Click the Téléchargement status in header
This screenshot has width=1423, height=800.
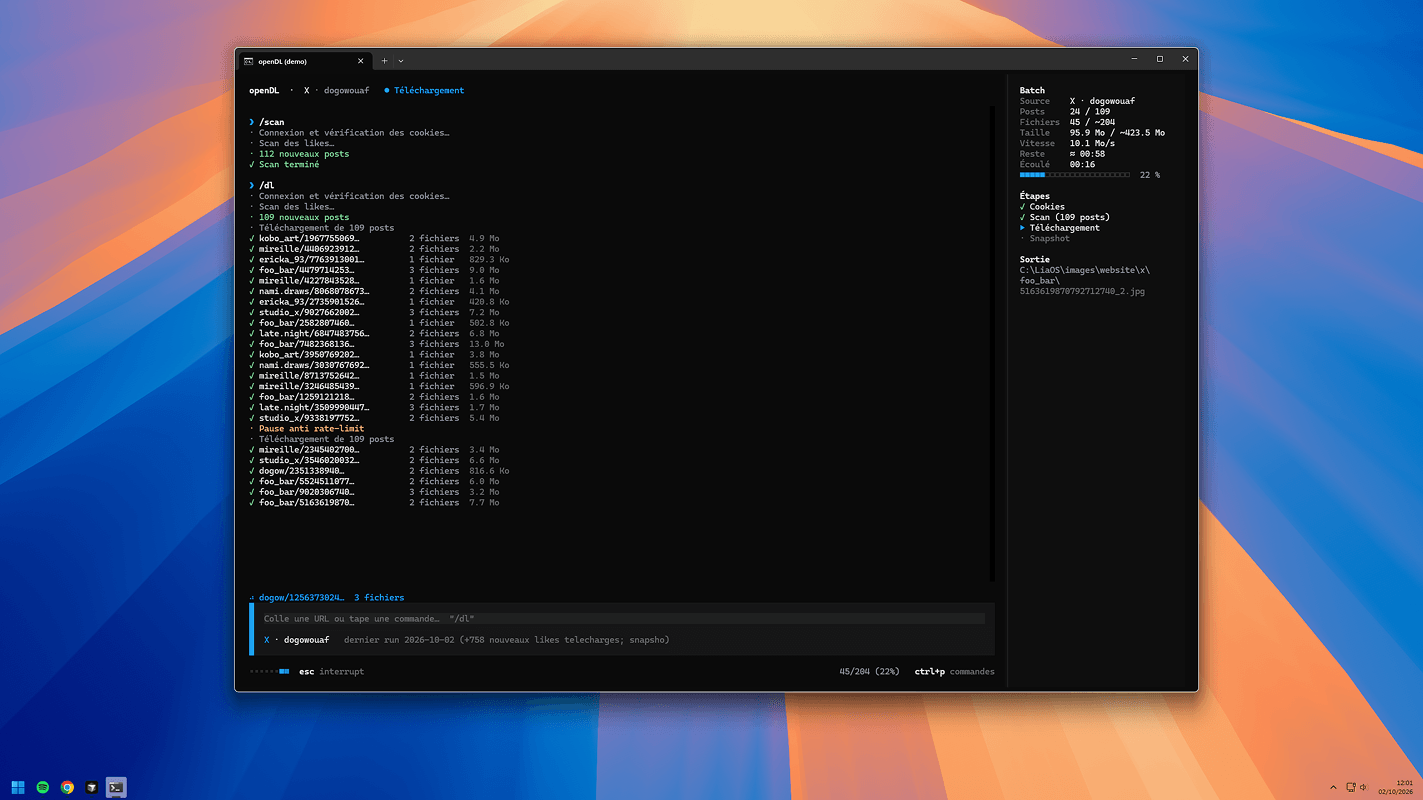pos(425,90)
